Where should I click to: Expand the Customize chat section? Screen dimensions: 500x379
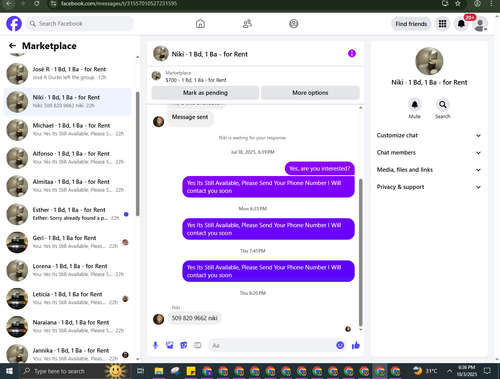[x=429, y=135]
